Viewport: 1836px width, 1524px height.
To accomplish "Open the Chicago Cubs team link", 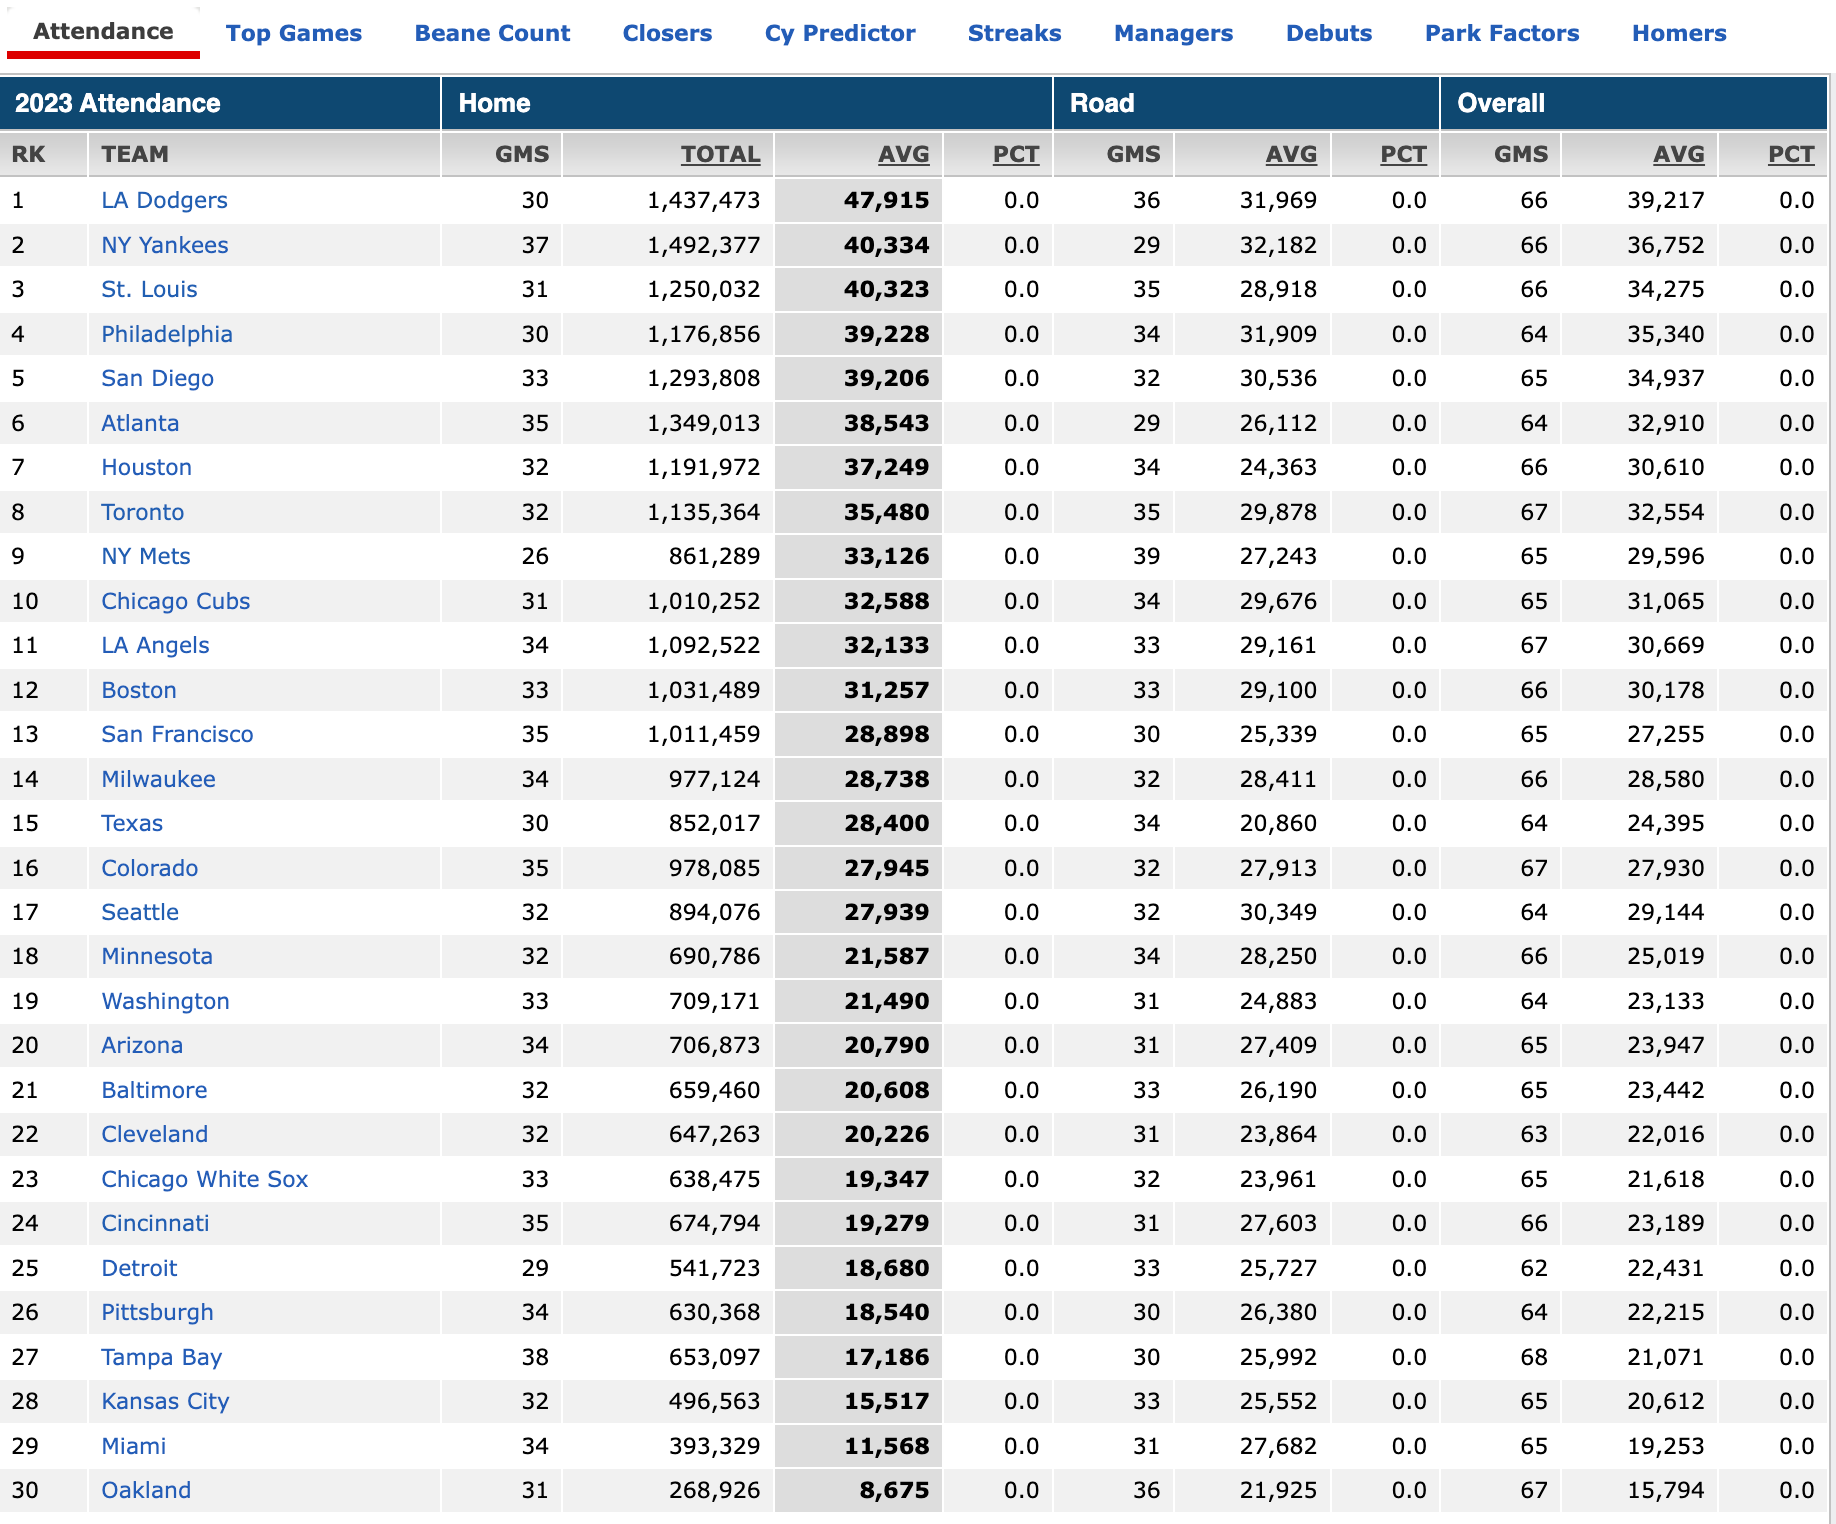I will pos(175,601).
